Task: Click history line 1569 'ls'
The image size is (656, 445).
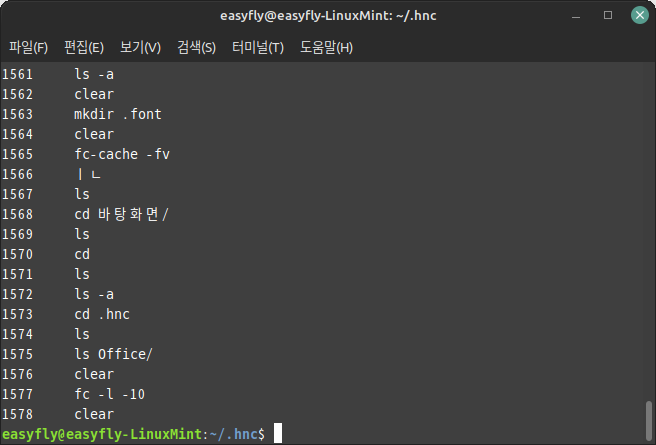Action: click(x=46, y=234)
